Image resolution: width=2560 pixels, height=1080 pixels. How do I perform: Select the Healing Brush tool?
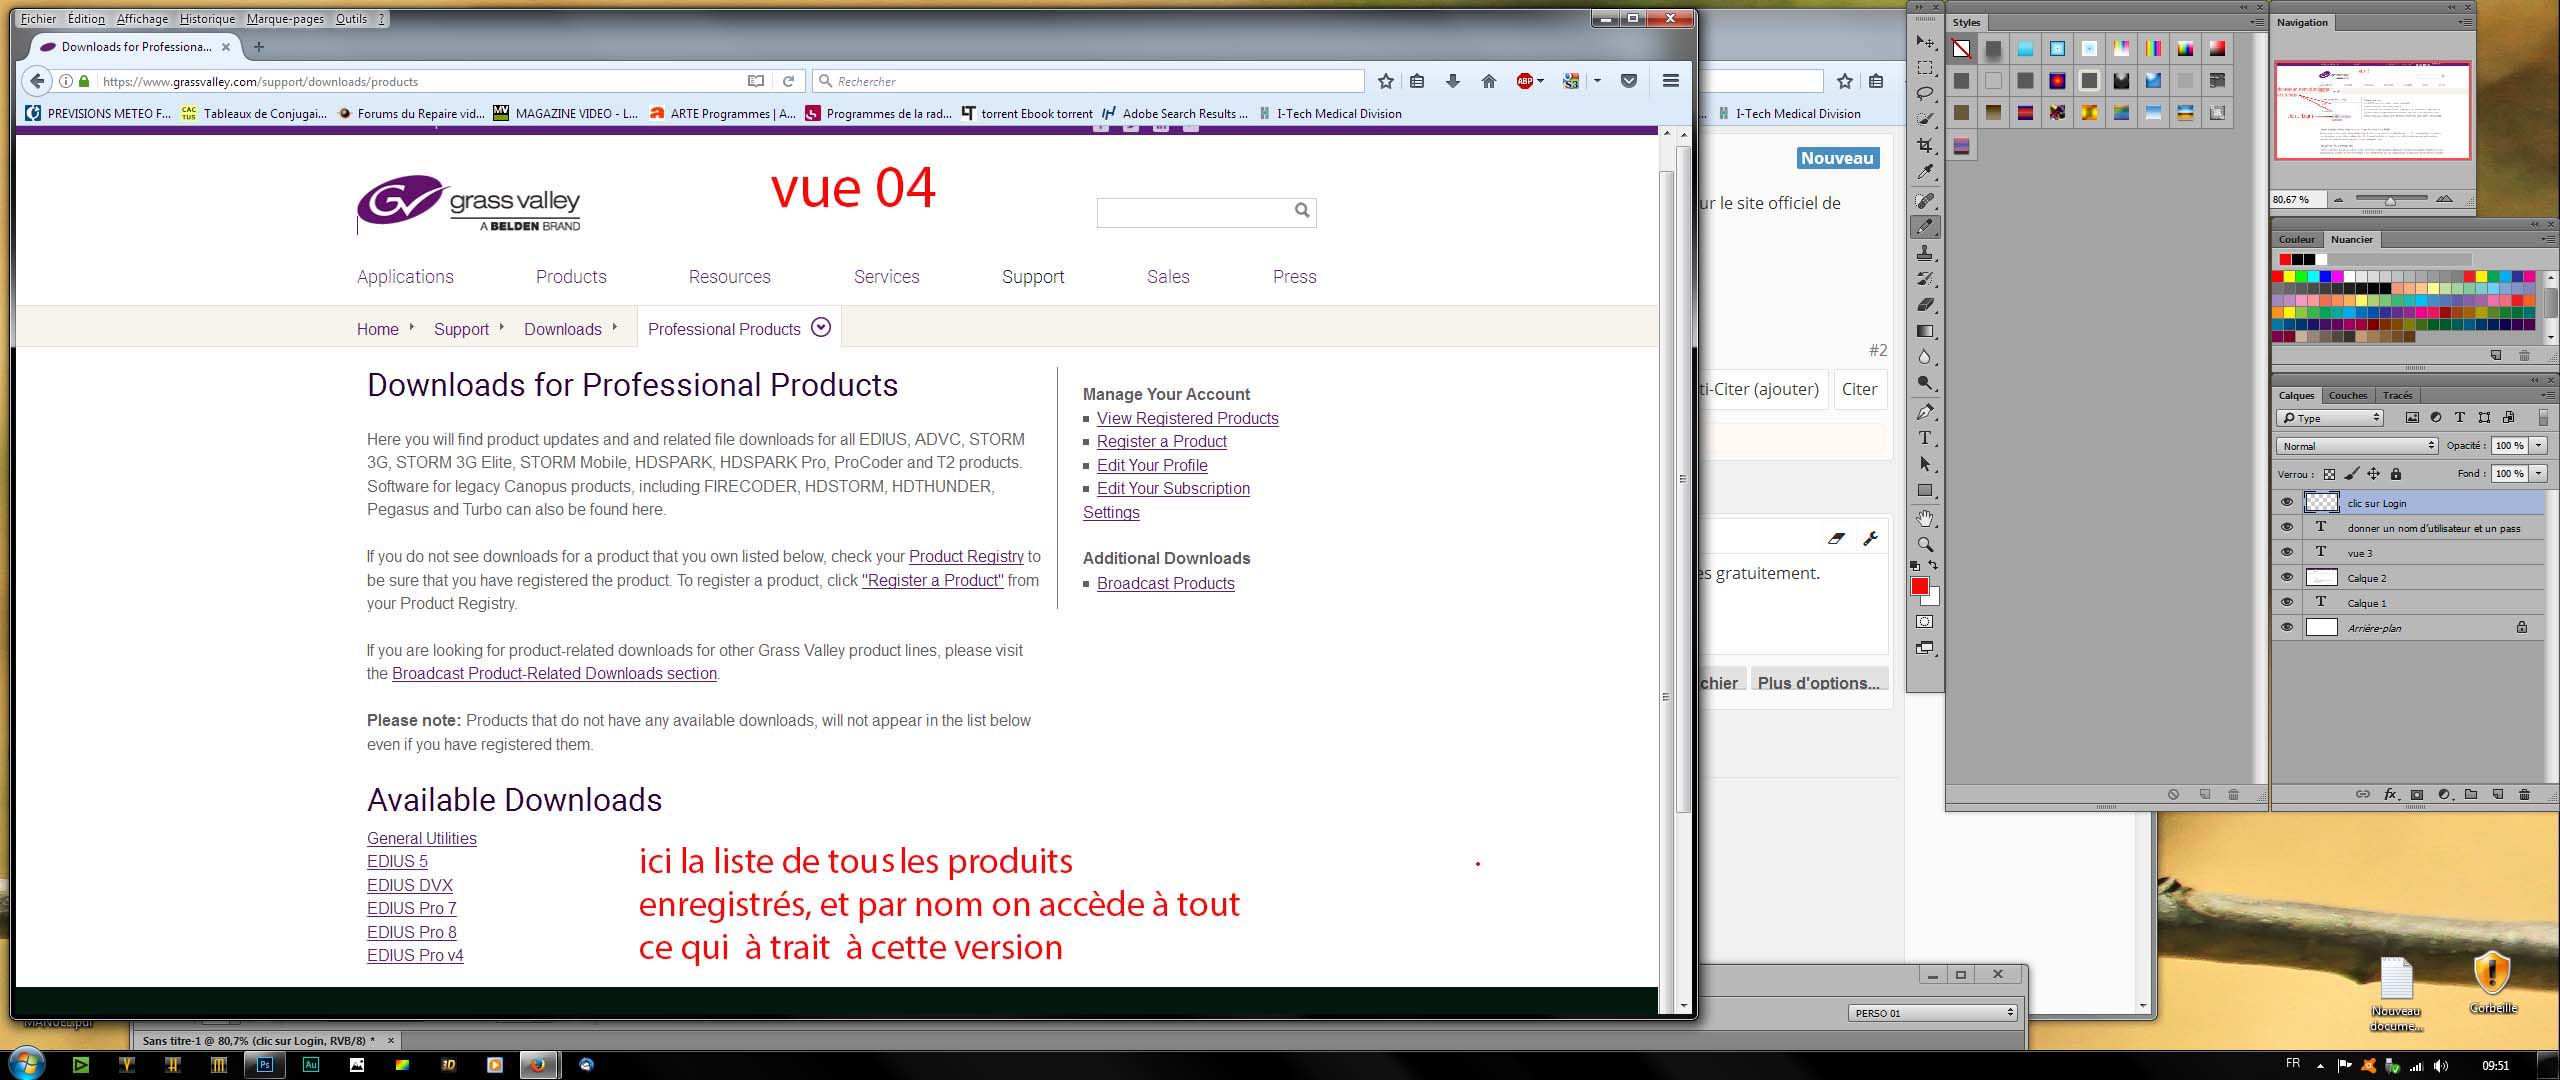(x=1925, y=201)
